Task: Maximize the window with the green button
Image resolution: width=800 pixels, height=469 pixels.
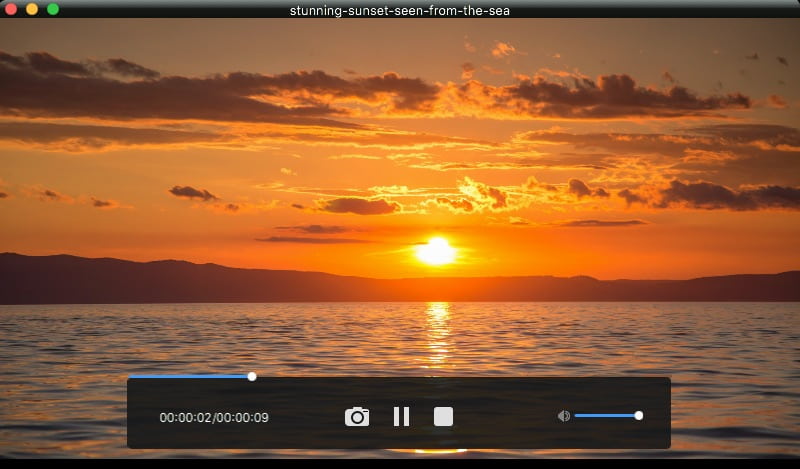Action: pos(53,9)
